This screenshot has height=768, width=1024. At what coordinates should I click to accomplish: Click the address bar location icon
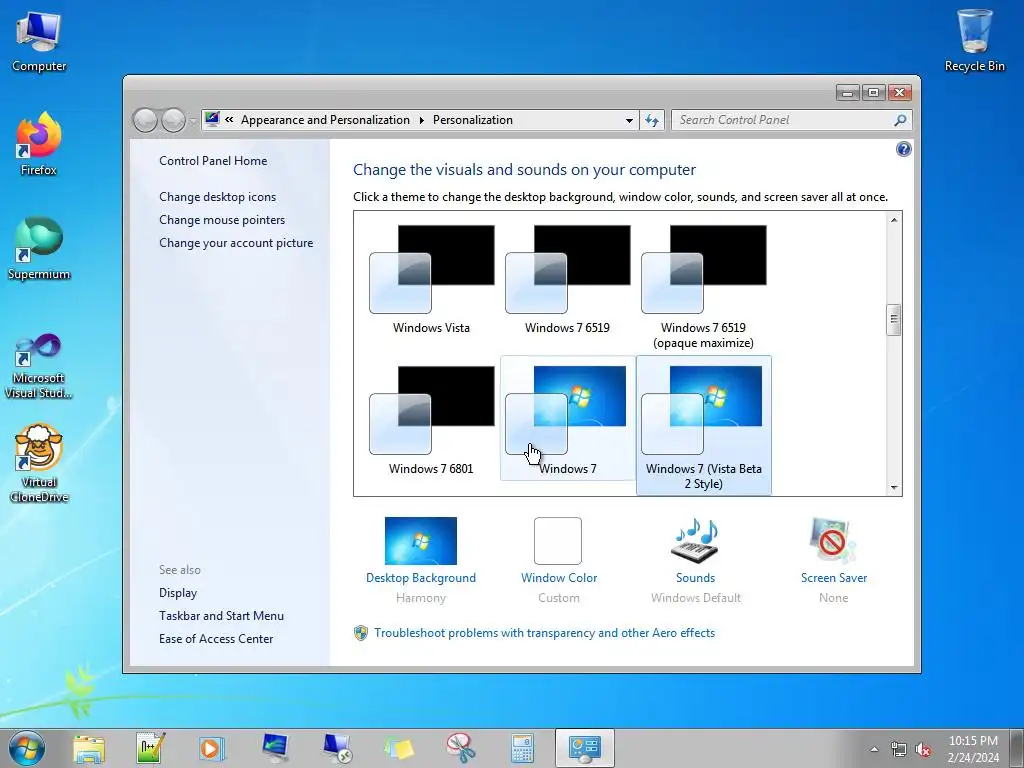point(212,120)
